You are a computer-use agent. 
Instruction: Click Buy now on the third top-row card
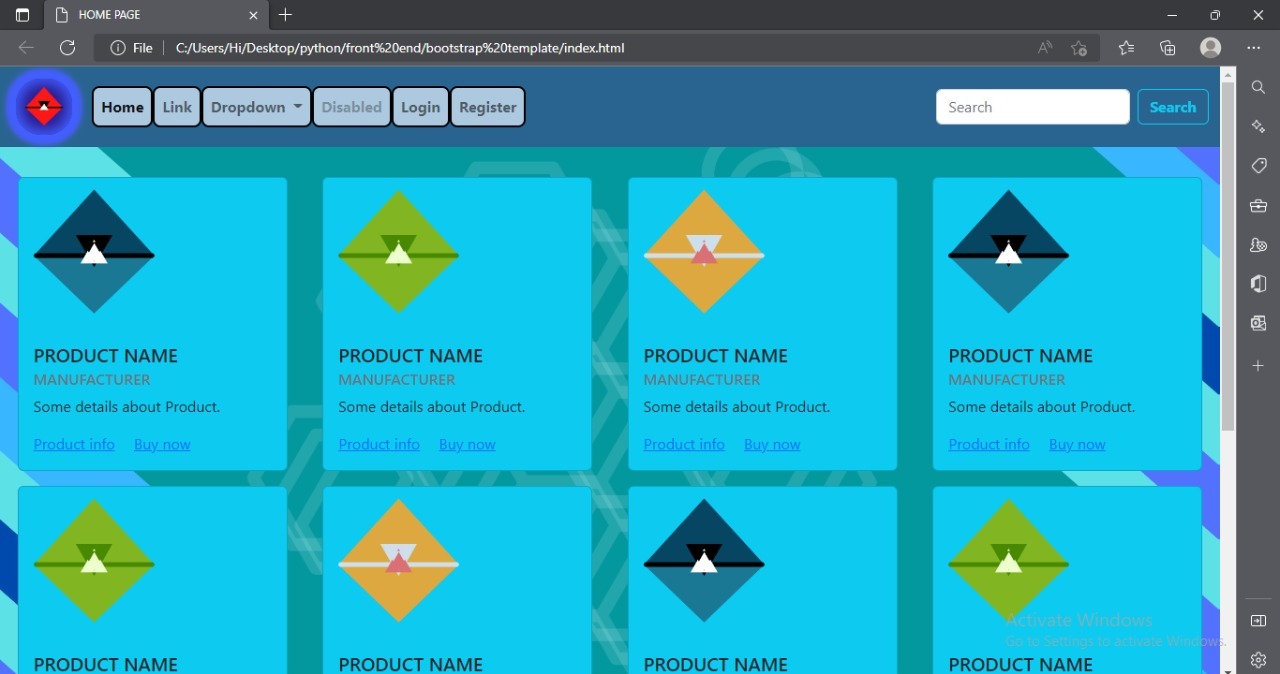tap(772, 444)
